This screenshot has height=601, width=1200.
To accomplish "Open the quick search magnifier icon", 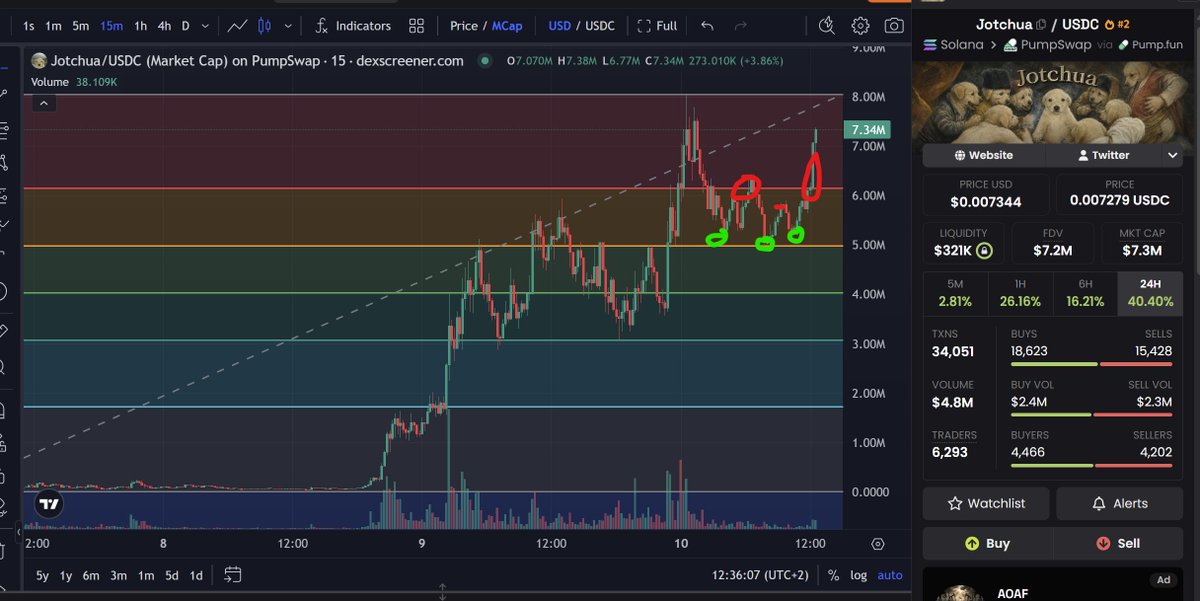I will tap(827, 26).
